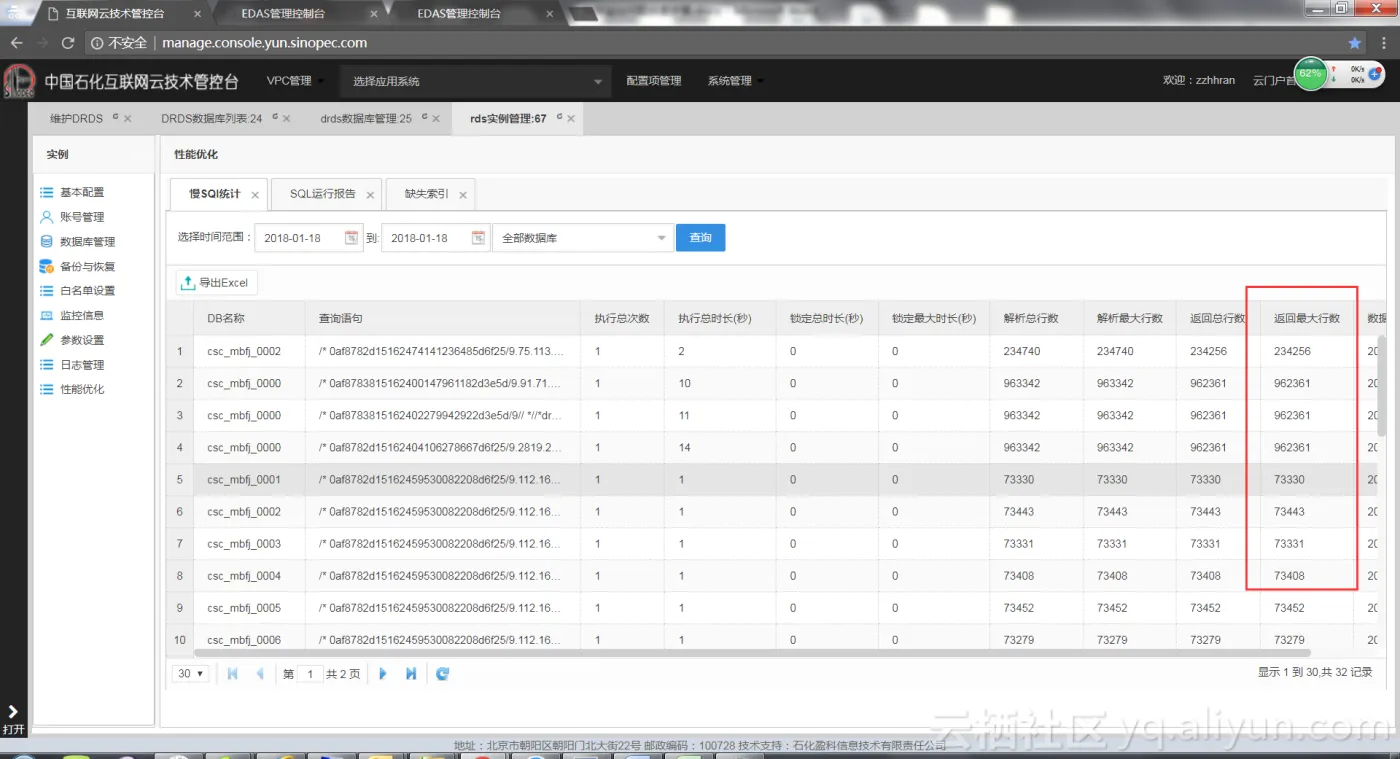Viewport: 1400px width, 759px height.
Task: Expand the VPC管理 menu
Action: pos(293,81)
